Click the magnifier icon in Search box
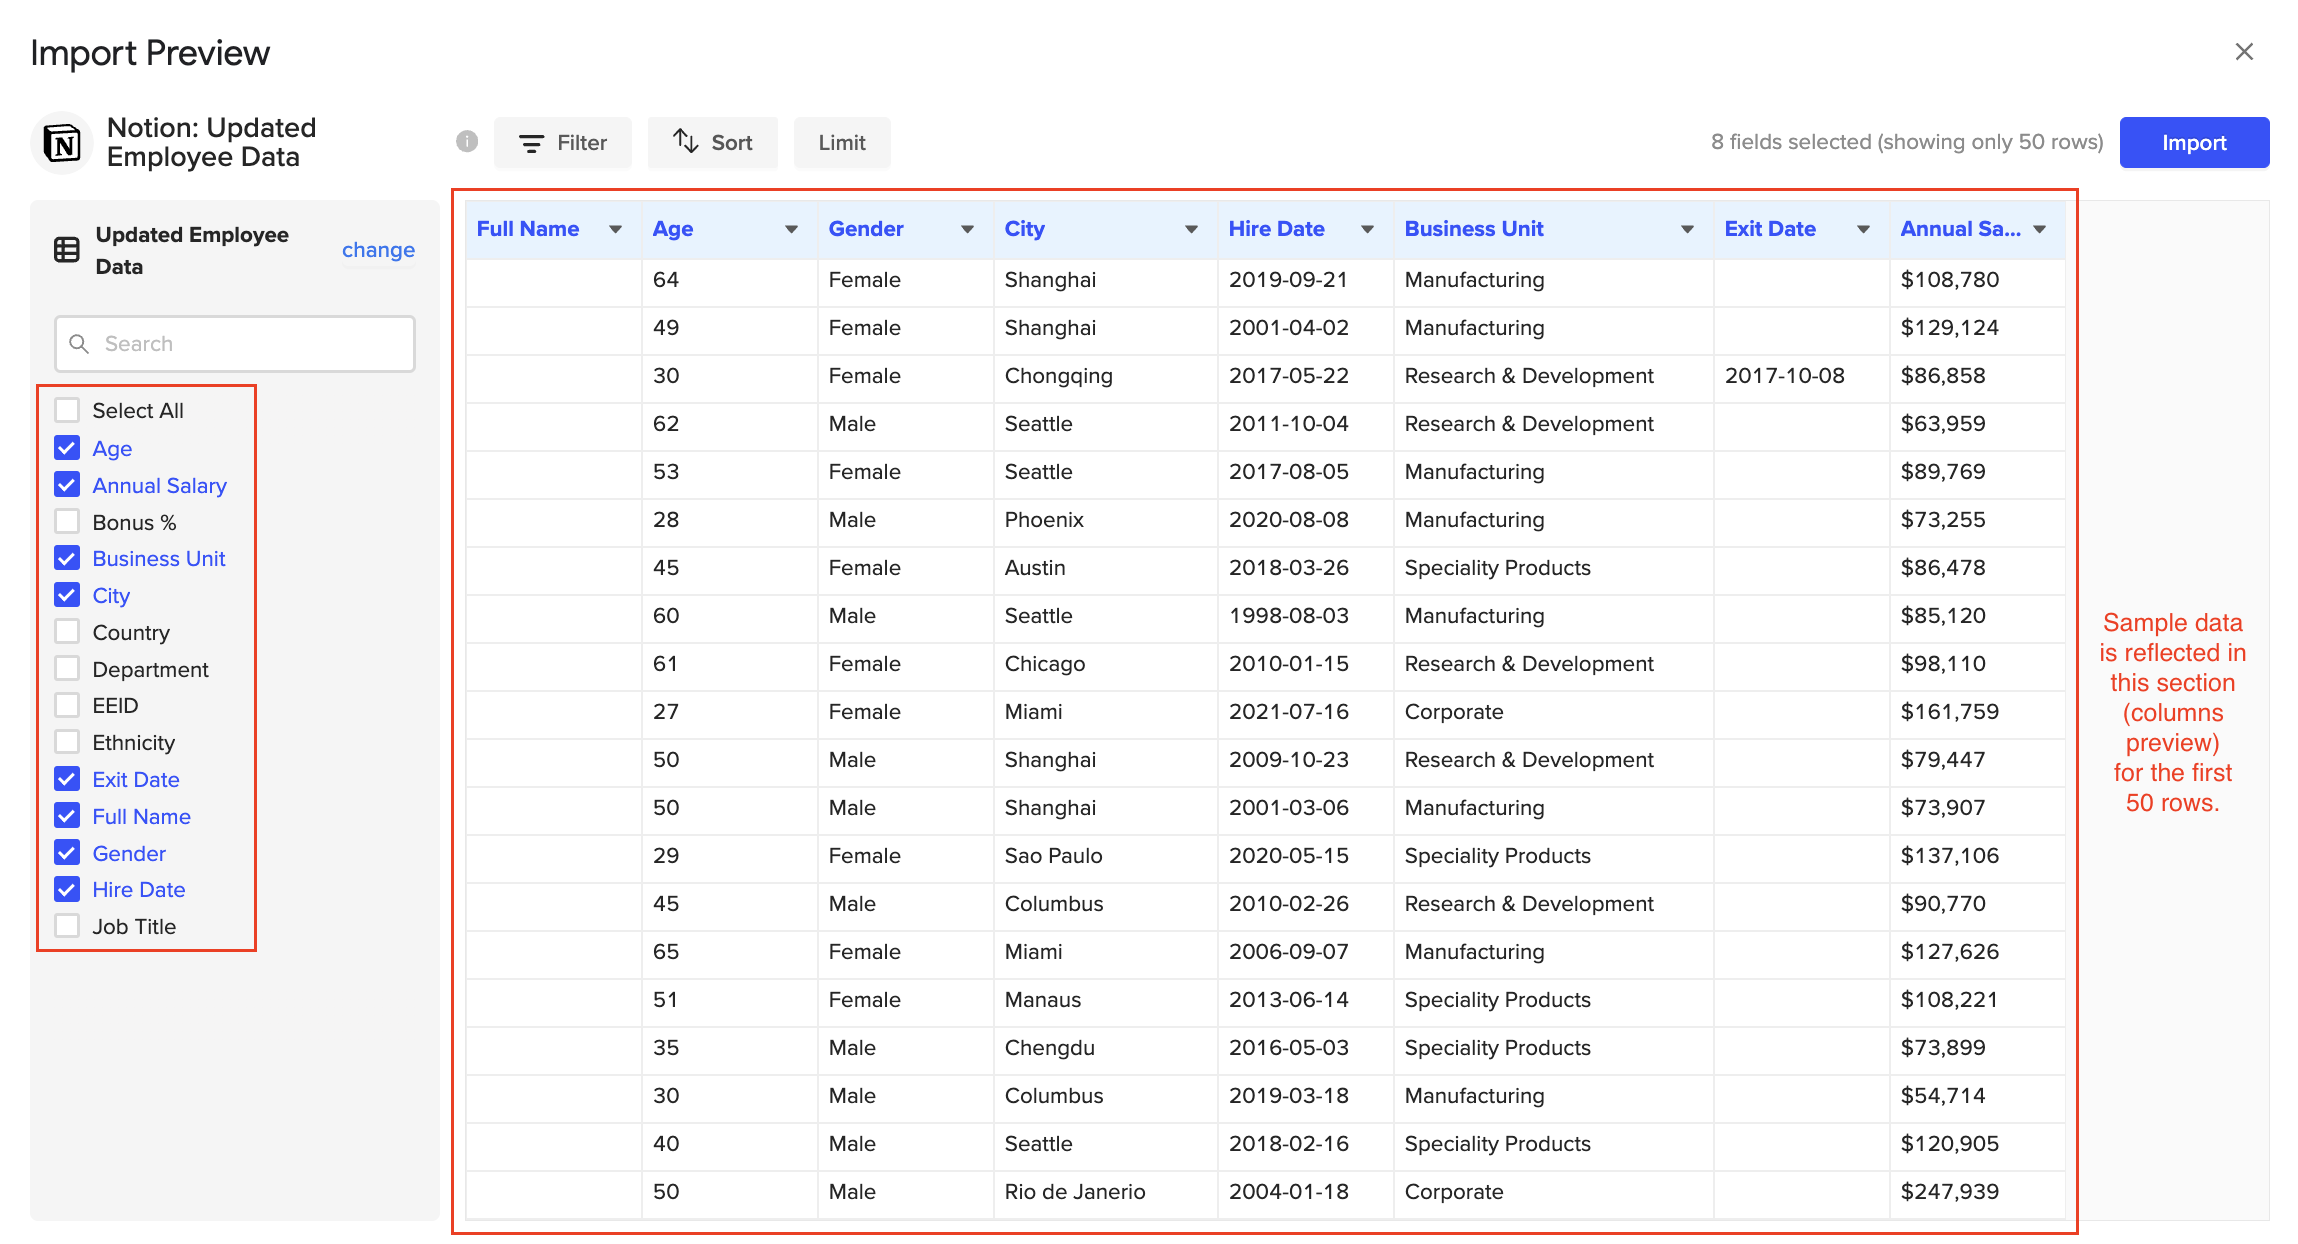The image size is (2298, 1244). [79, 344]
